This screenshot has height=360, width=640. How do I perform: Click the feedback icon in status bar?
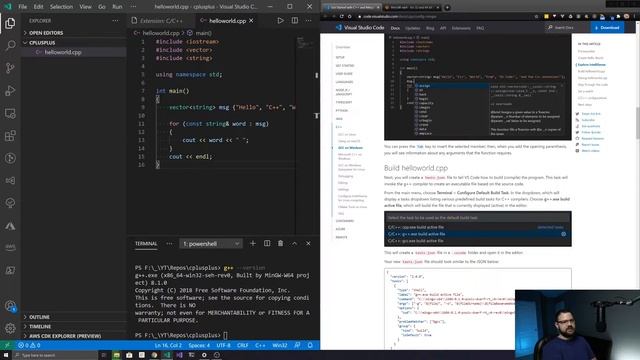(x=297, y=345)
